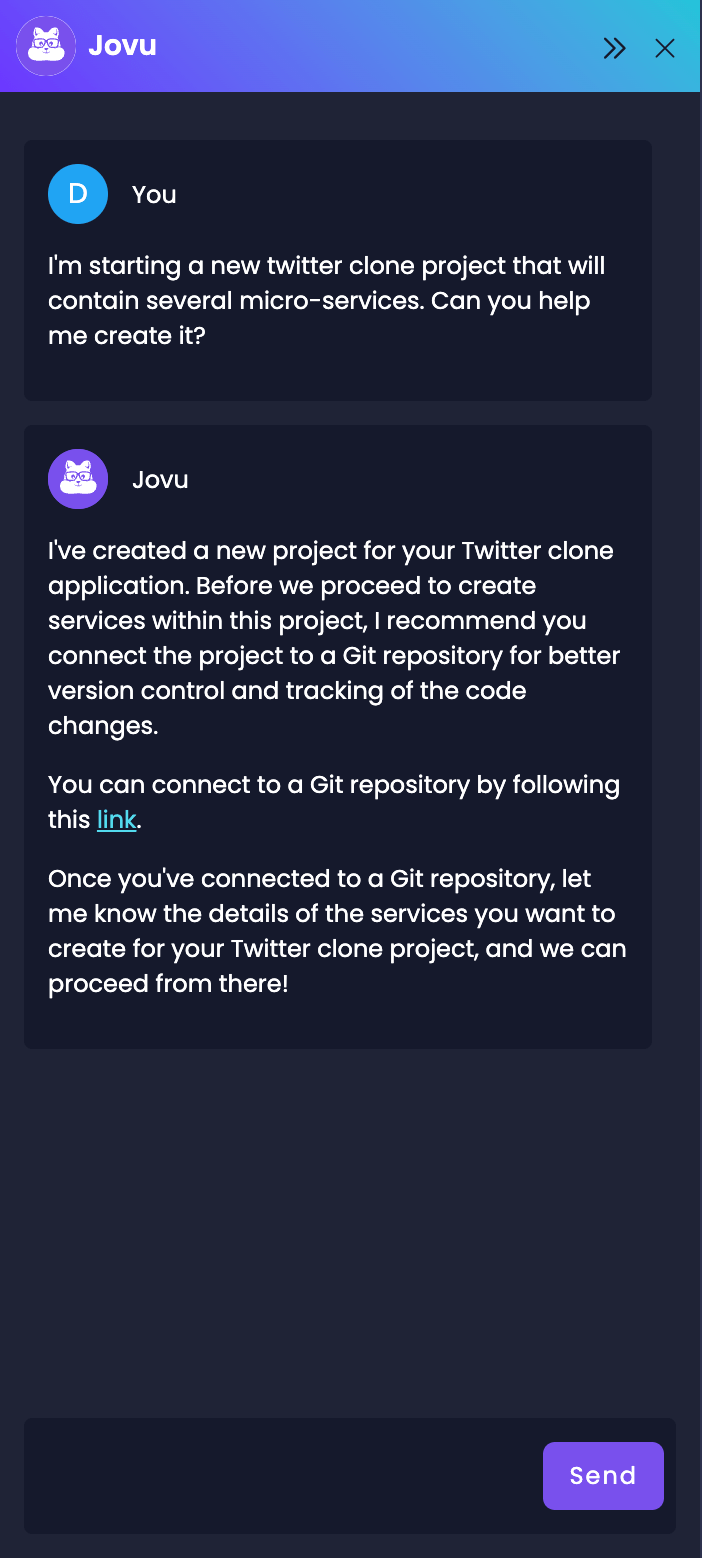
Task: Click the 'Jovu' title text in the header
Action: coord(123,45)
